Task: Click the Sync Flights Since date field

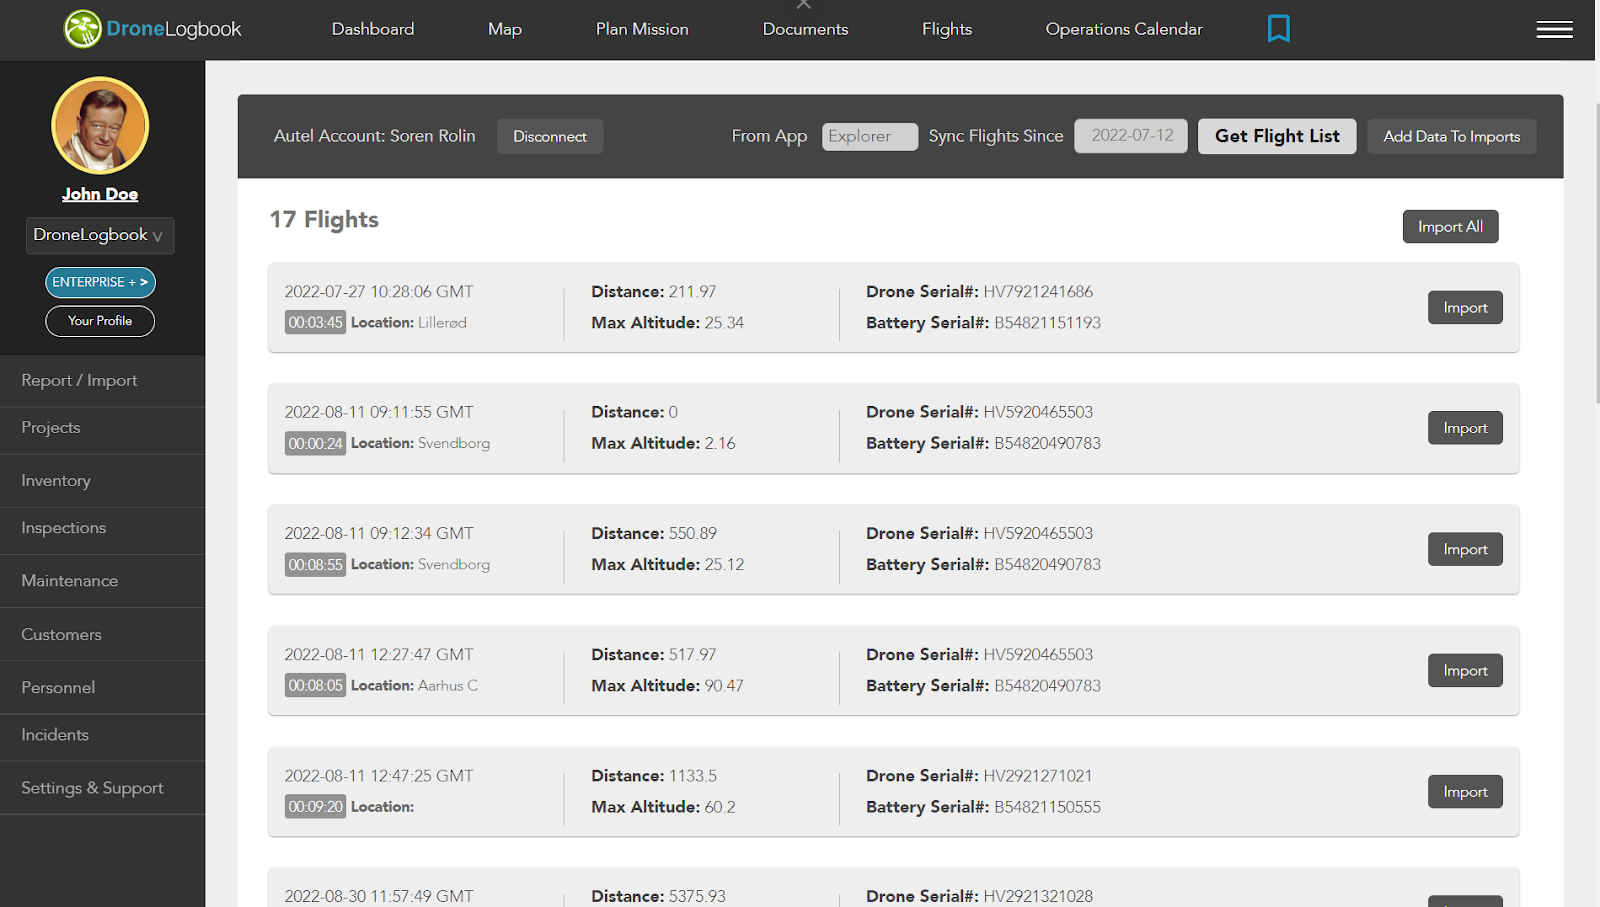Action: click(x=1131, y=136)
